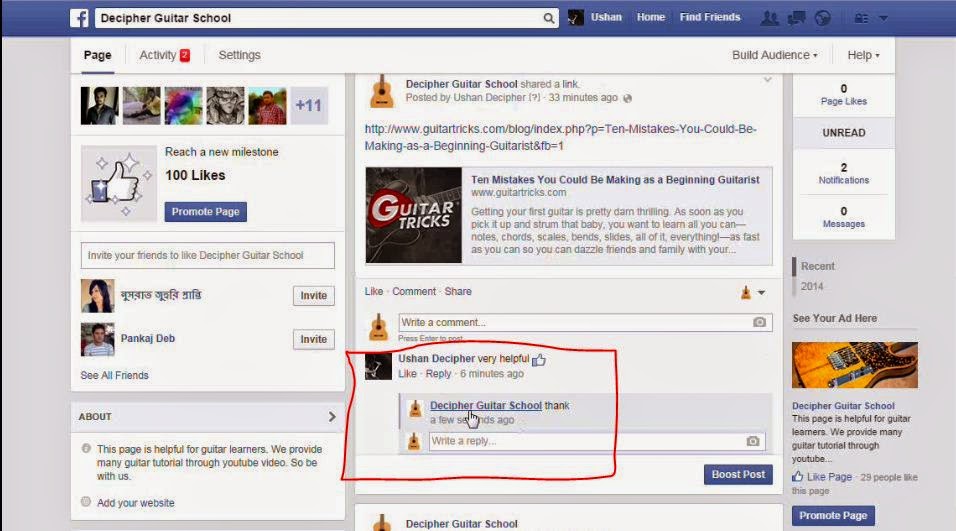Image resolution: width=956 pixels, height=531 pixels.
Task: Click guitar avatar of shared link post
Action: point(382,91)
